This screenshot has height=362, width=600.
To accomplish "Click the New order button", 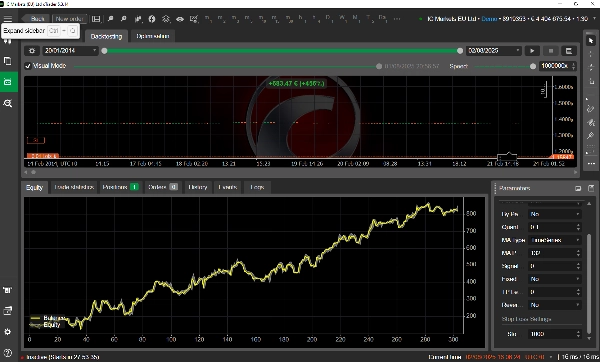I will [x=70, y=19].
